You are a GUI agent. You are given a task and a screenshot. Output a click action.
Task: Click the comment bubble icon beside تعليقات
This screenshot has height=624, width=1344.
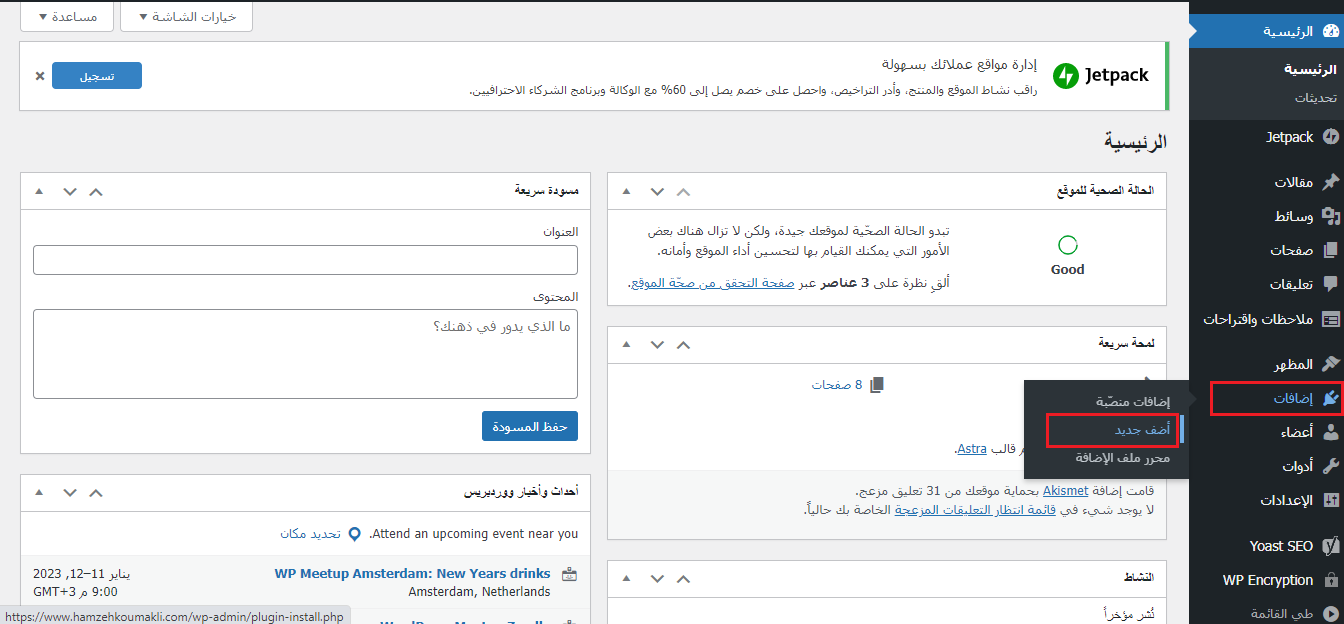click(x=1330, y=284)
